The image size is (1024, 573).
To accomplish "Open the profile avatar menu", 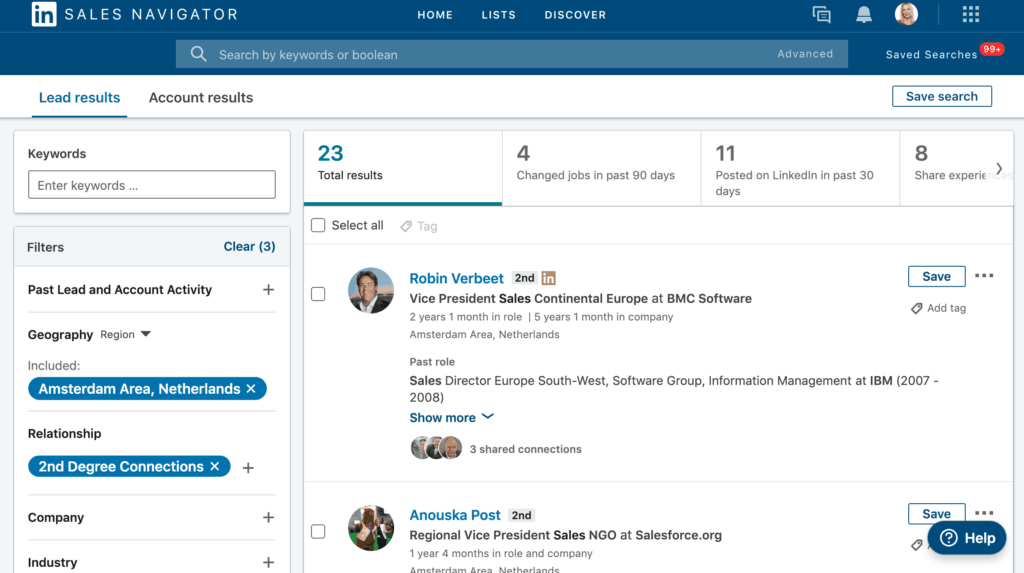I will point(906,14).
